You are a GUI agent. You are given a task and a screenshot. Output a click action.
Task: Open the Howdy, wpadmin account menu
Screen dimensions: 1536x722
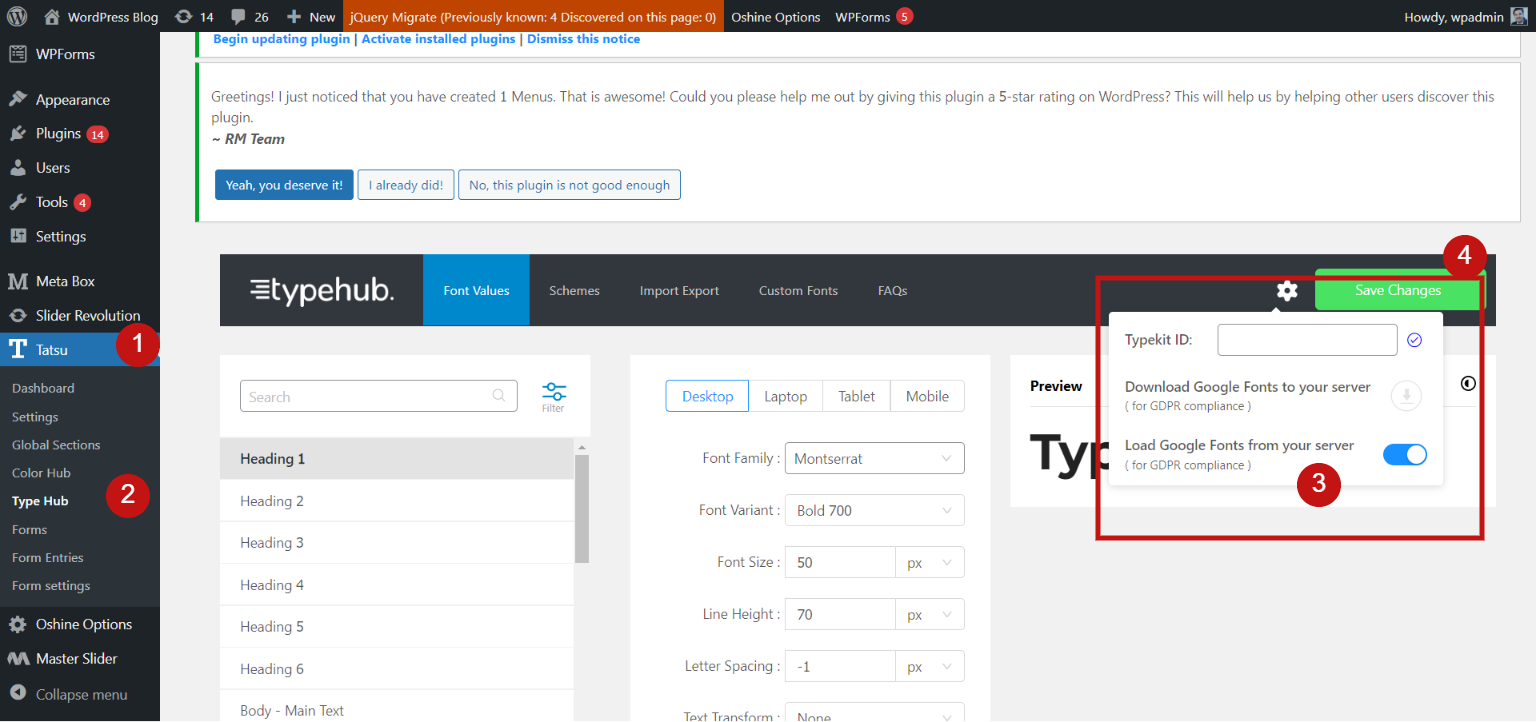[1466, 16]
